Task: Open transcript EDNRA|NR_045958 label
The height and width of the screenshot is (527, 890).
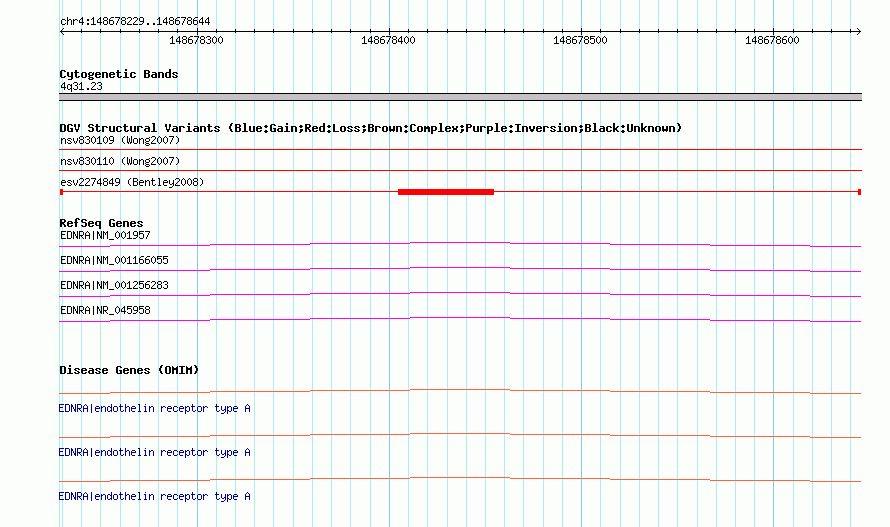Action: pos(105,310)
